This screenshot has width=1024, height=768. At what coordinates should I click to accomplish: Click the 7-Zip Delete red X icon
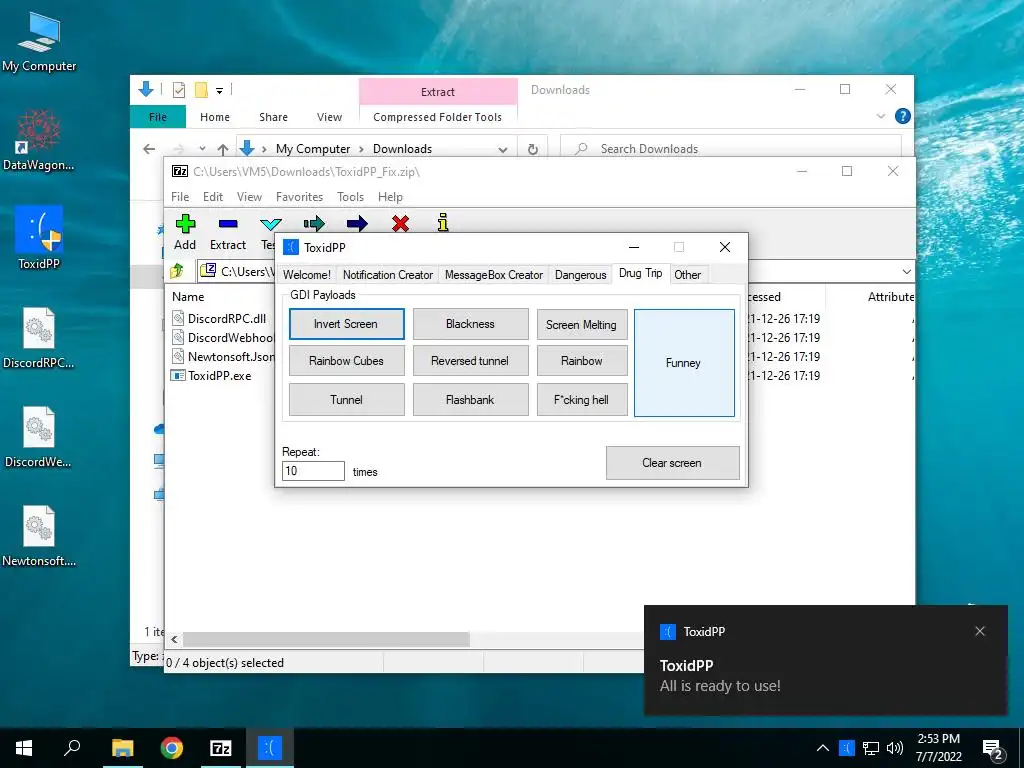click(x=400, y=224)
